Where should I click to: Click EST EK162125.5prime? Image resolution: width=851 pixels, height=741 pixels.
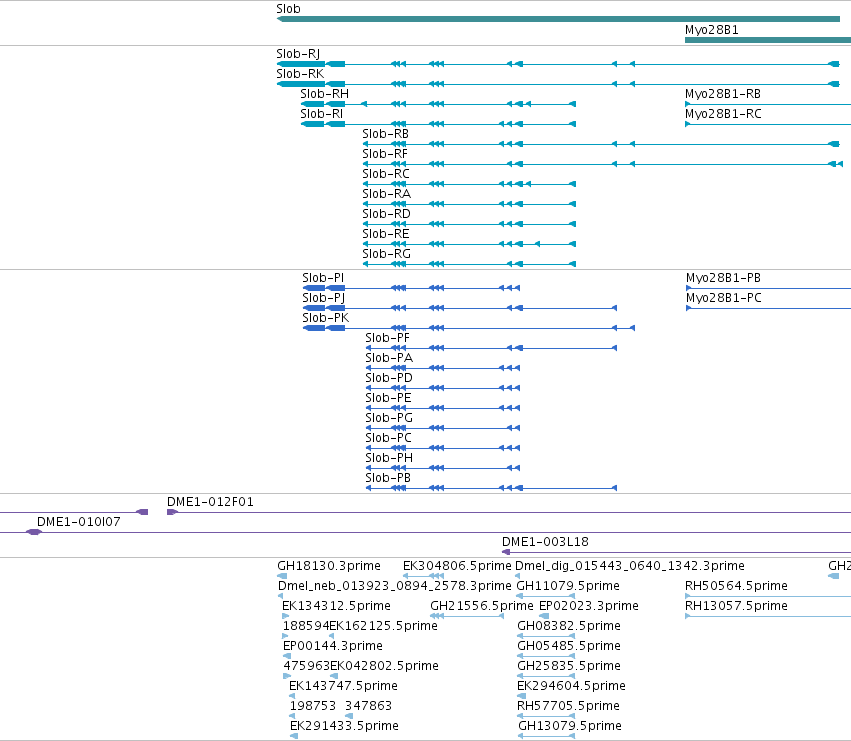pos(383,626)
